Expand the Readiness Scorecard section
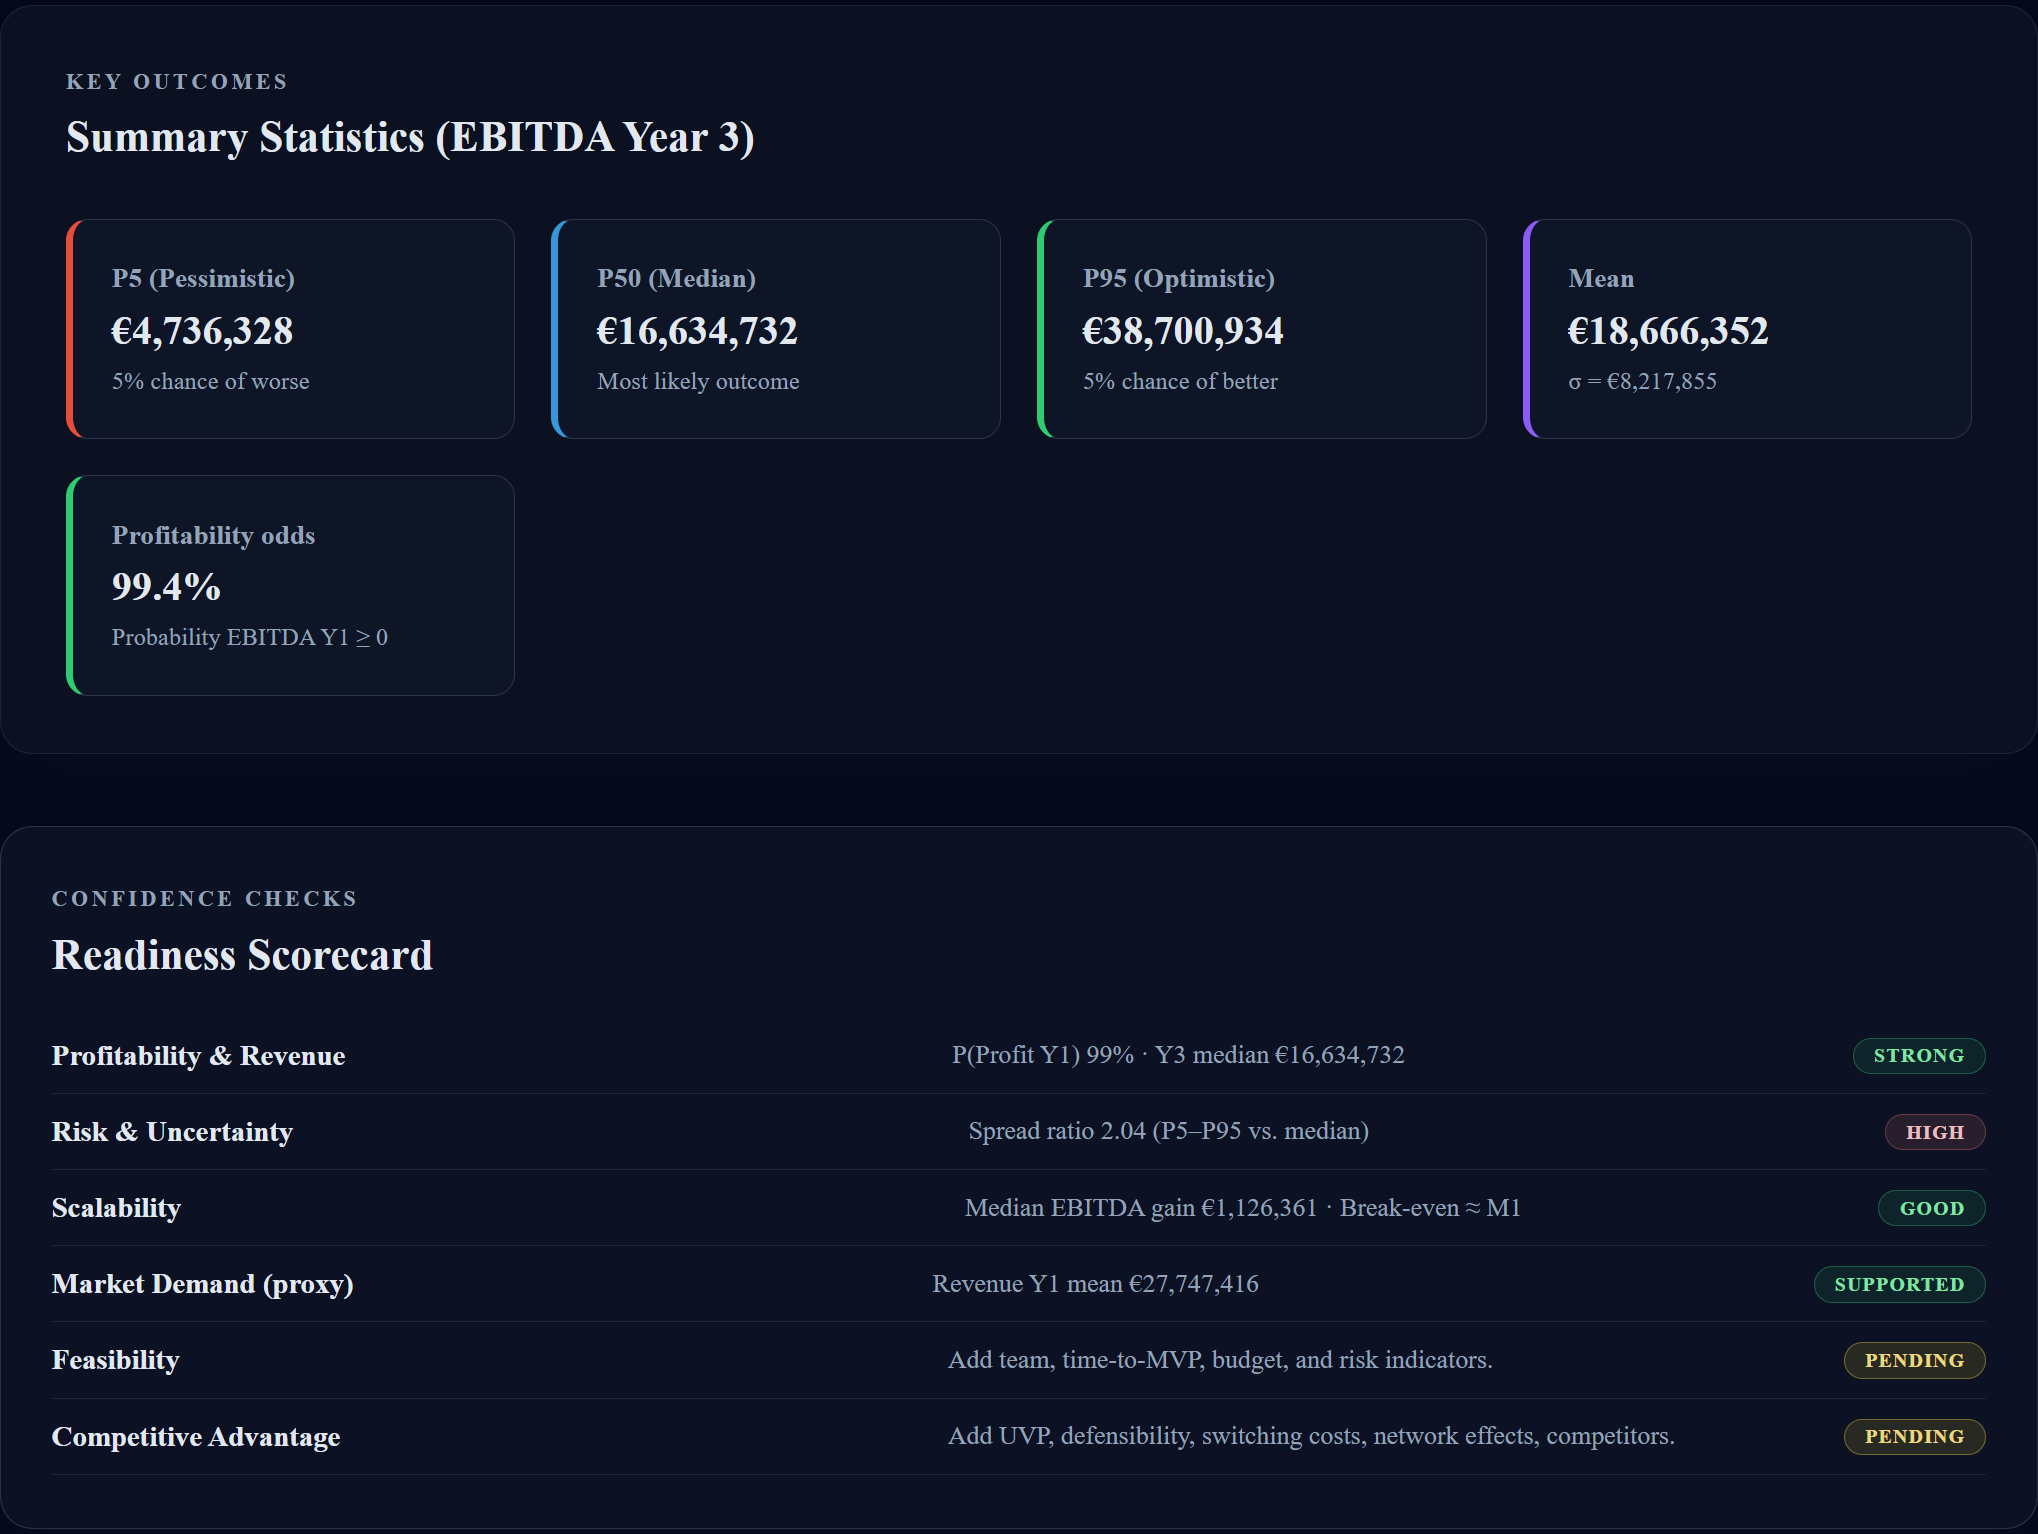 (x=242, y=955)
